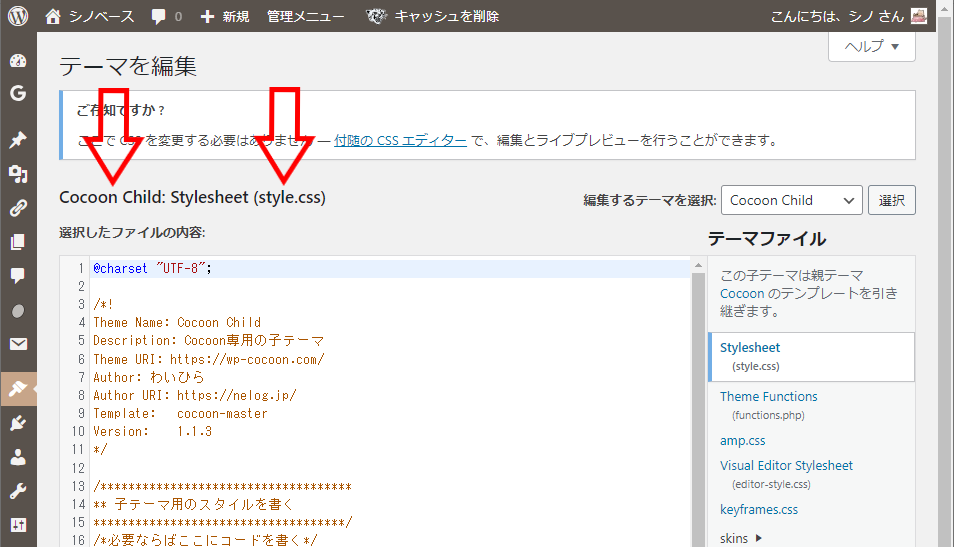Screen dimensions: 954x547
Task: Open the amp.css theme file
Action: coord(742,441)
